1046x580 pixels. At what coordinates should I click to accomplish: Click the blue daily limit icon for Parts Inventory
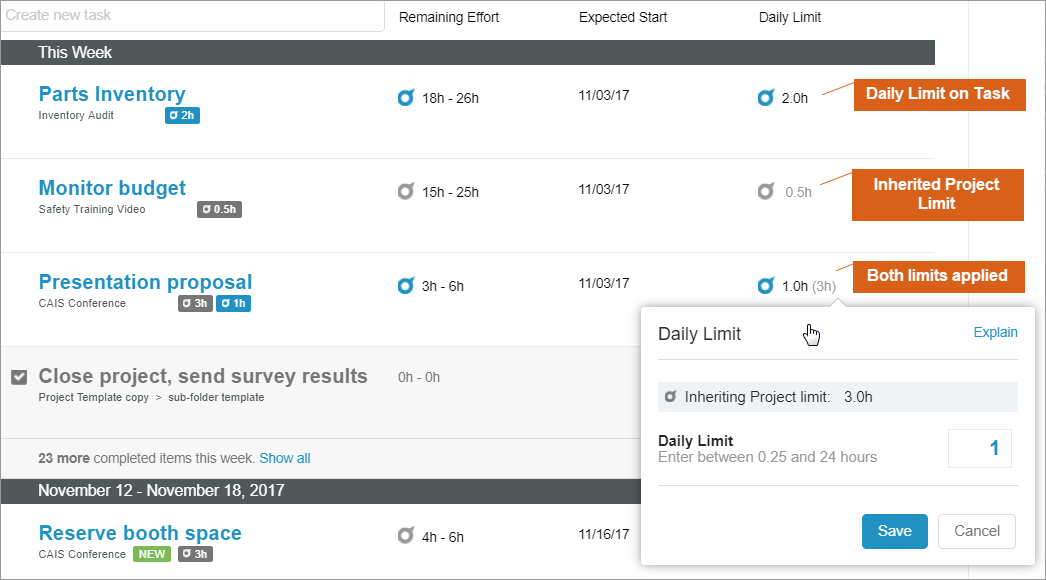[x=766, y=98]
